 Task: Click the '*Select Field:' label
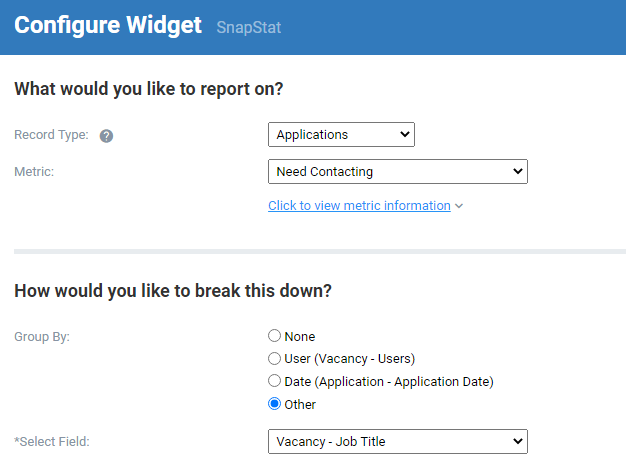(x=52, y=442)
